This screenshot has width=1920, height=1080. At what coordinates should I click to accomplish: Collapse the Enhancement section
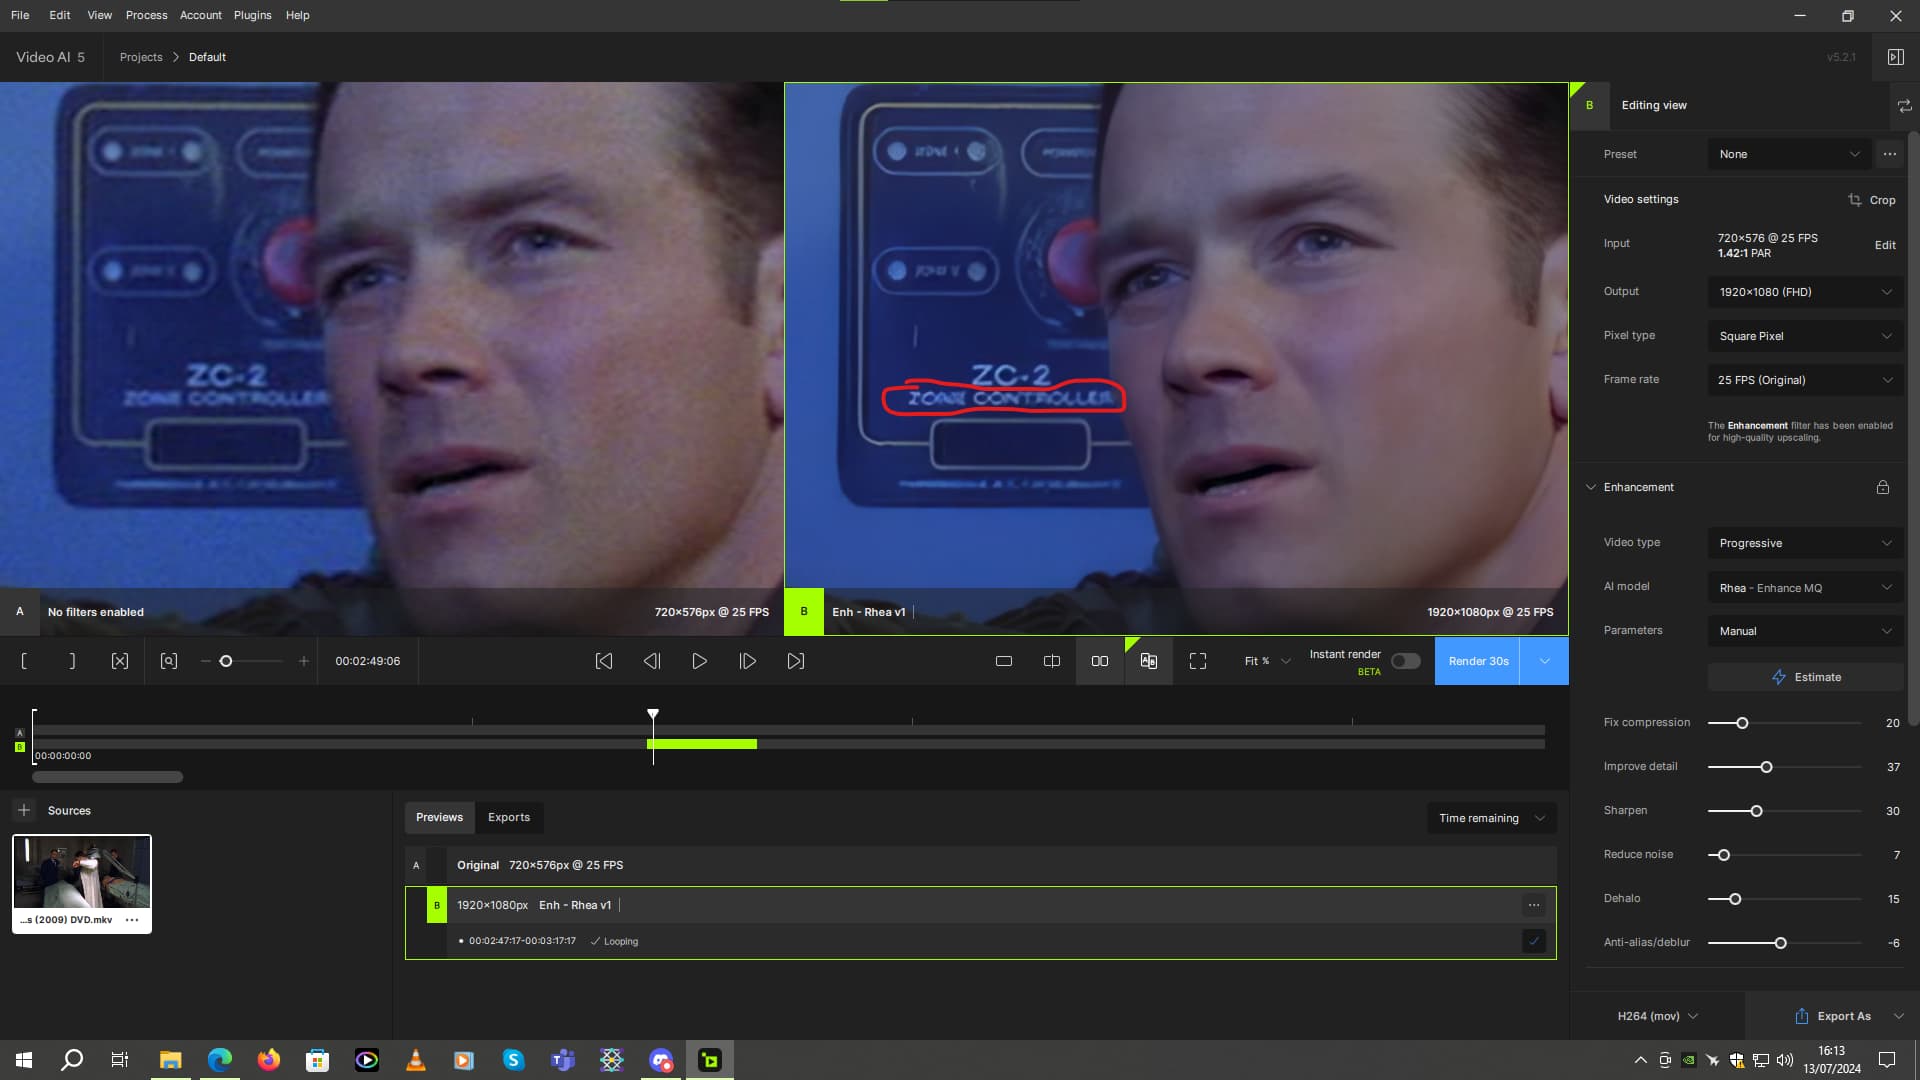(1591, 487)
